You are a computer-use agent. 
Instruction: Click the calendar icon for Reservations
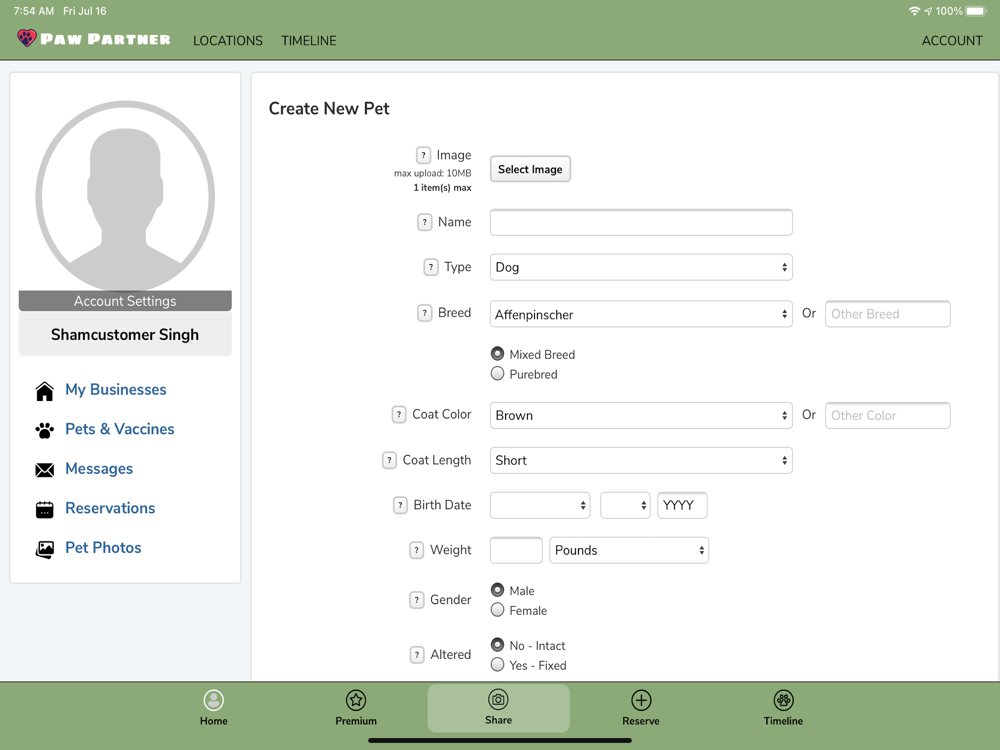click(45, 510)
